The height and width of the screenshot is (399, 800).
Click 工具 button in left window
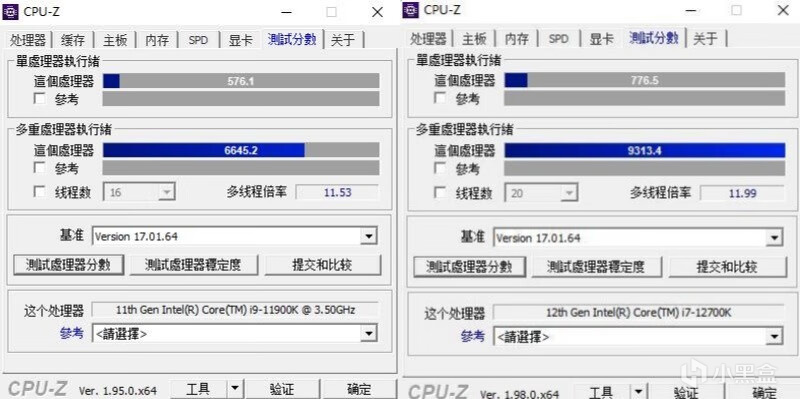198,389
